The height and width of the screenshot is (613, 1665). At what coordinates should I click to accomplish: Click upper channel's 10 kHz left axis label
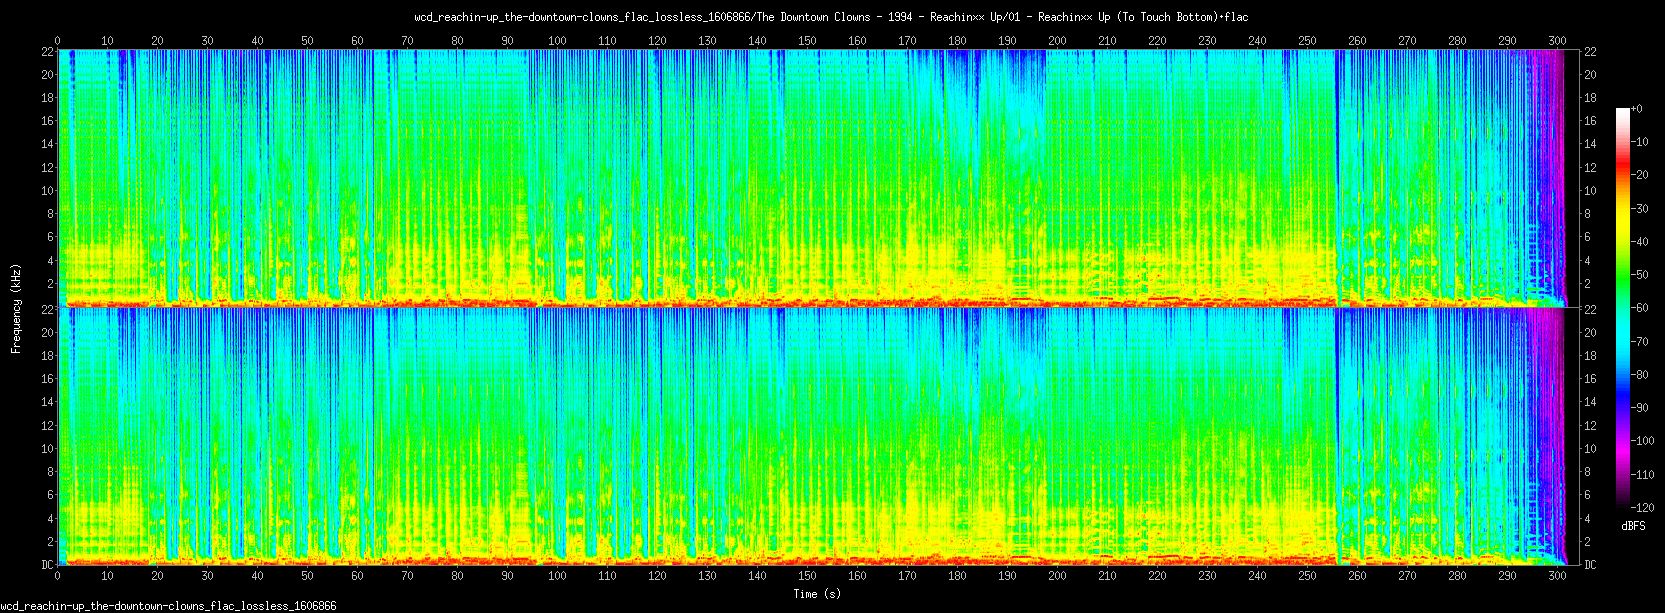[47, 191]
